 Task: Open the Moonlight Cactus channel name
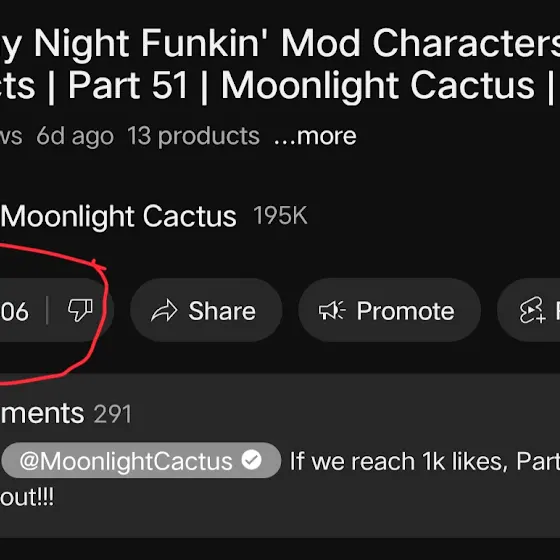[118, 216]
